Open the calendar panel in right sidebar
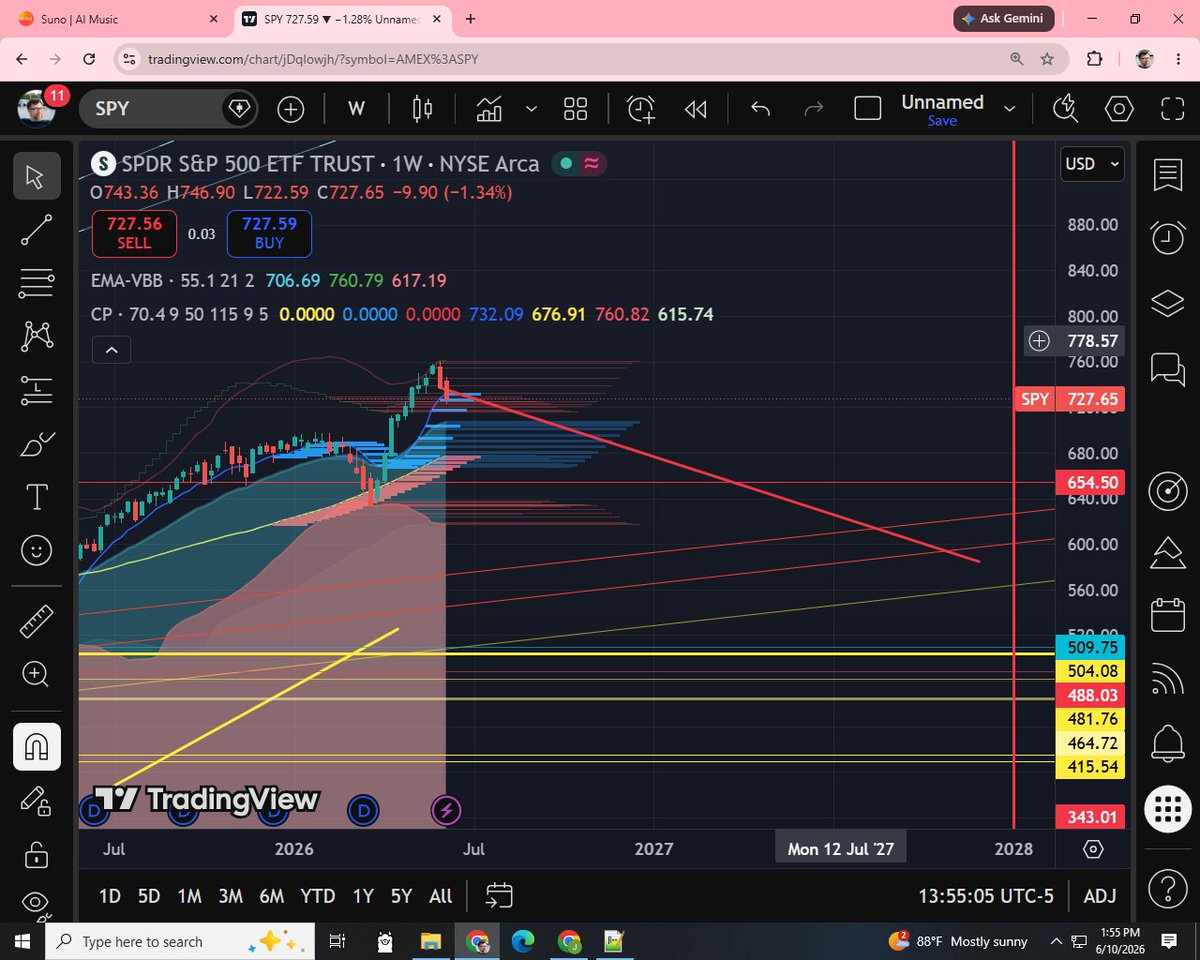Screen dimensions: 1200x960 (1168, 615)
